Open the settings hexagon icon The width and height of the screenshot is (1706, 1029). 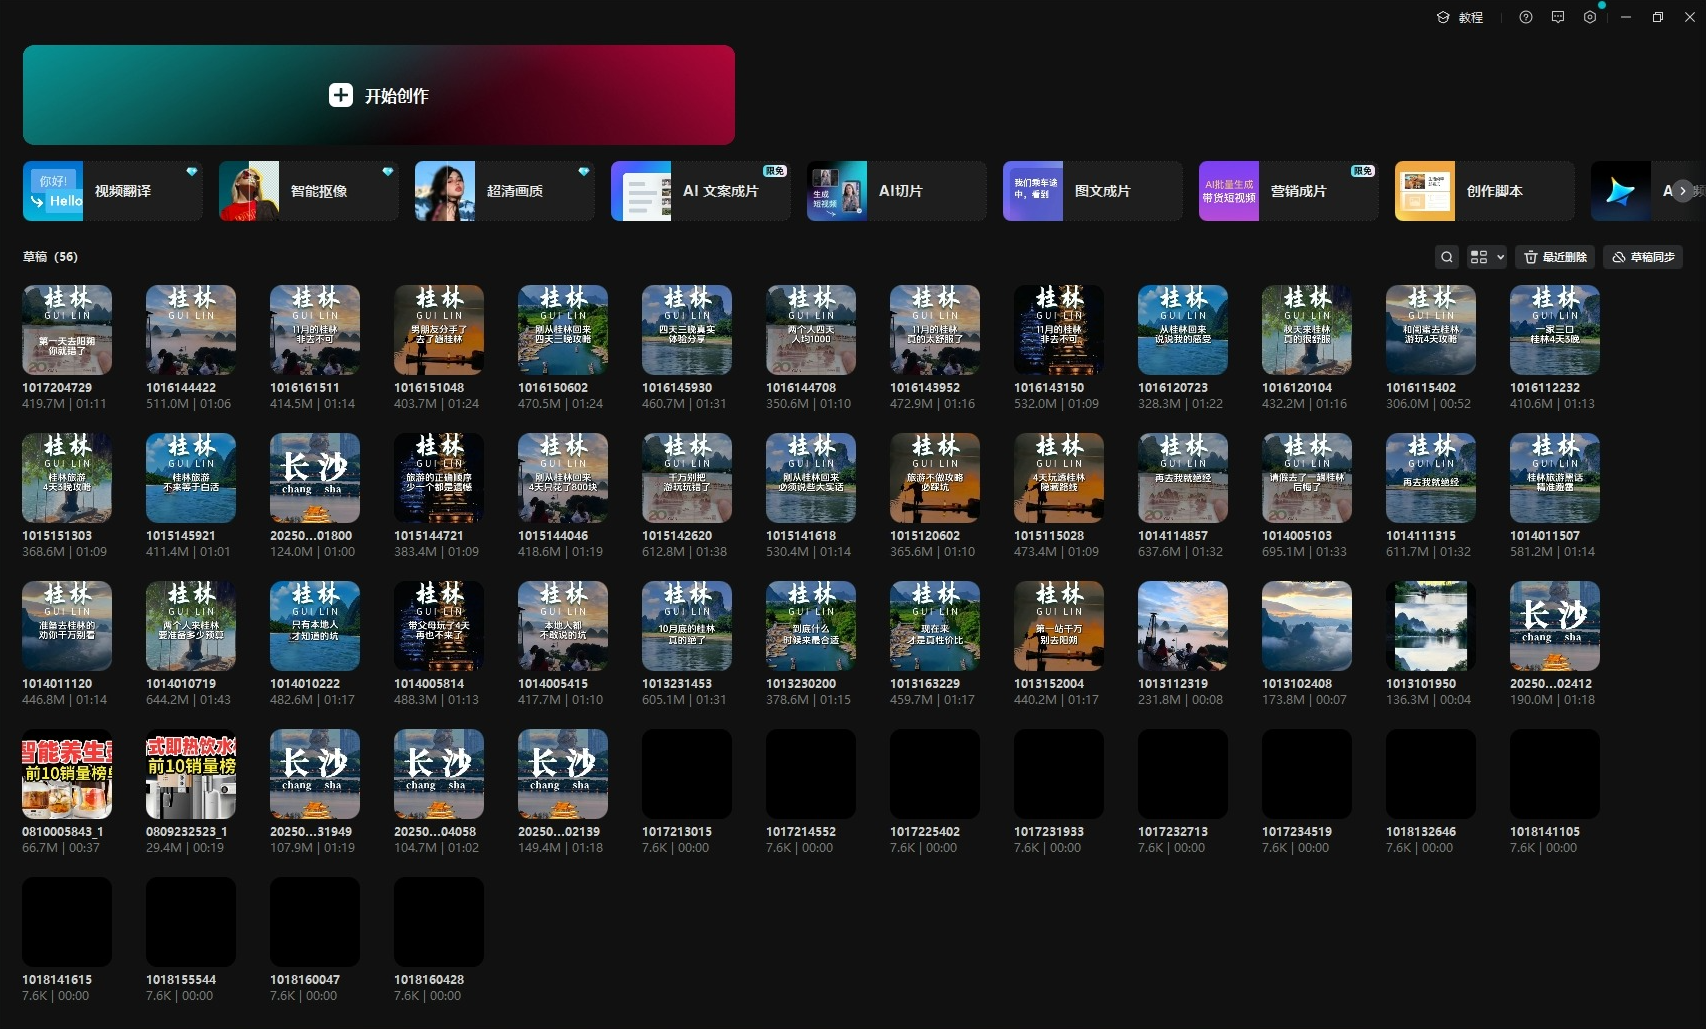(1589, 17)
